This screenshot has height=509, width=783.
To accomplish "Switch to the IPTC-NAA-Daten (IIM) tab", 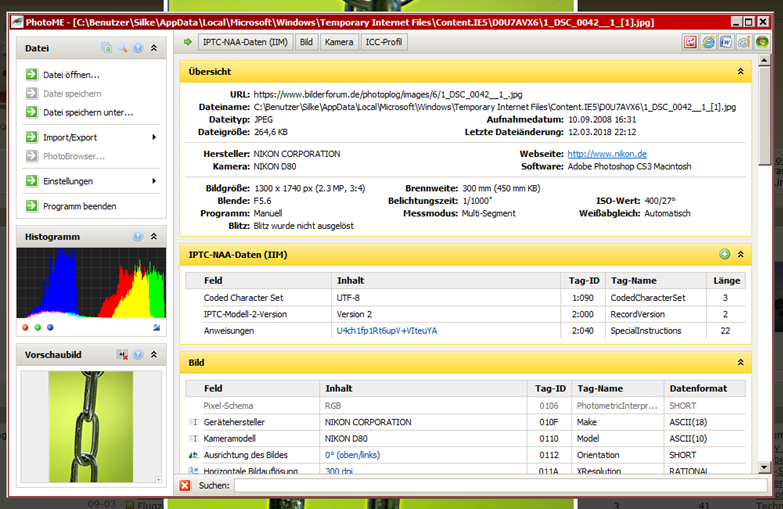I will (245, 42).
